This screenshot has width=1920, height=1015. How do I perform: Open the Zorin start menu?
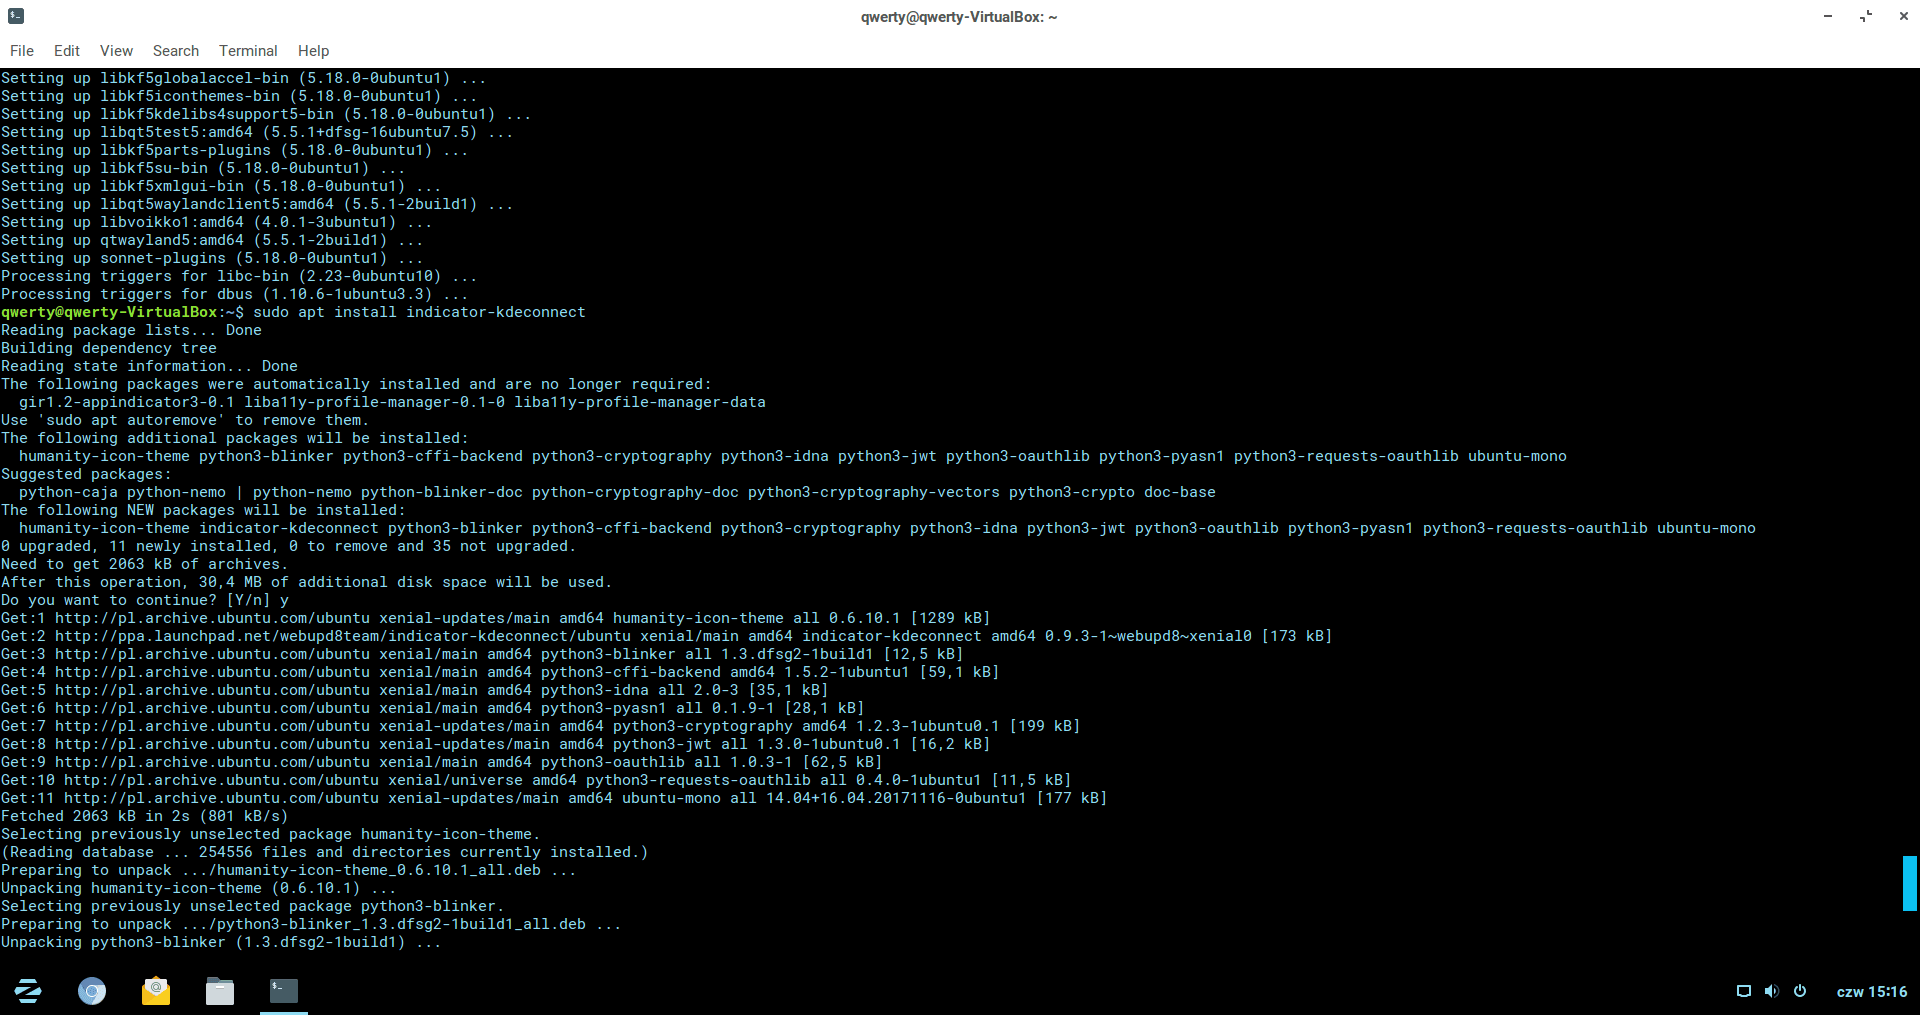coord(28,991)
